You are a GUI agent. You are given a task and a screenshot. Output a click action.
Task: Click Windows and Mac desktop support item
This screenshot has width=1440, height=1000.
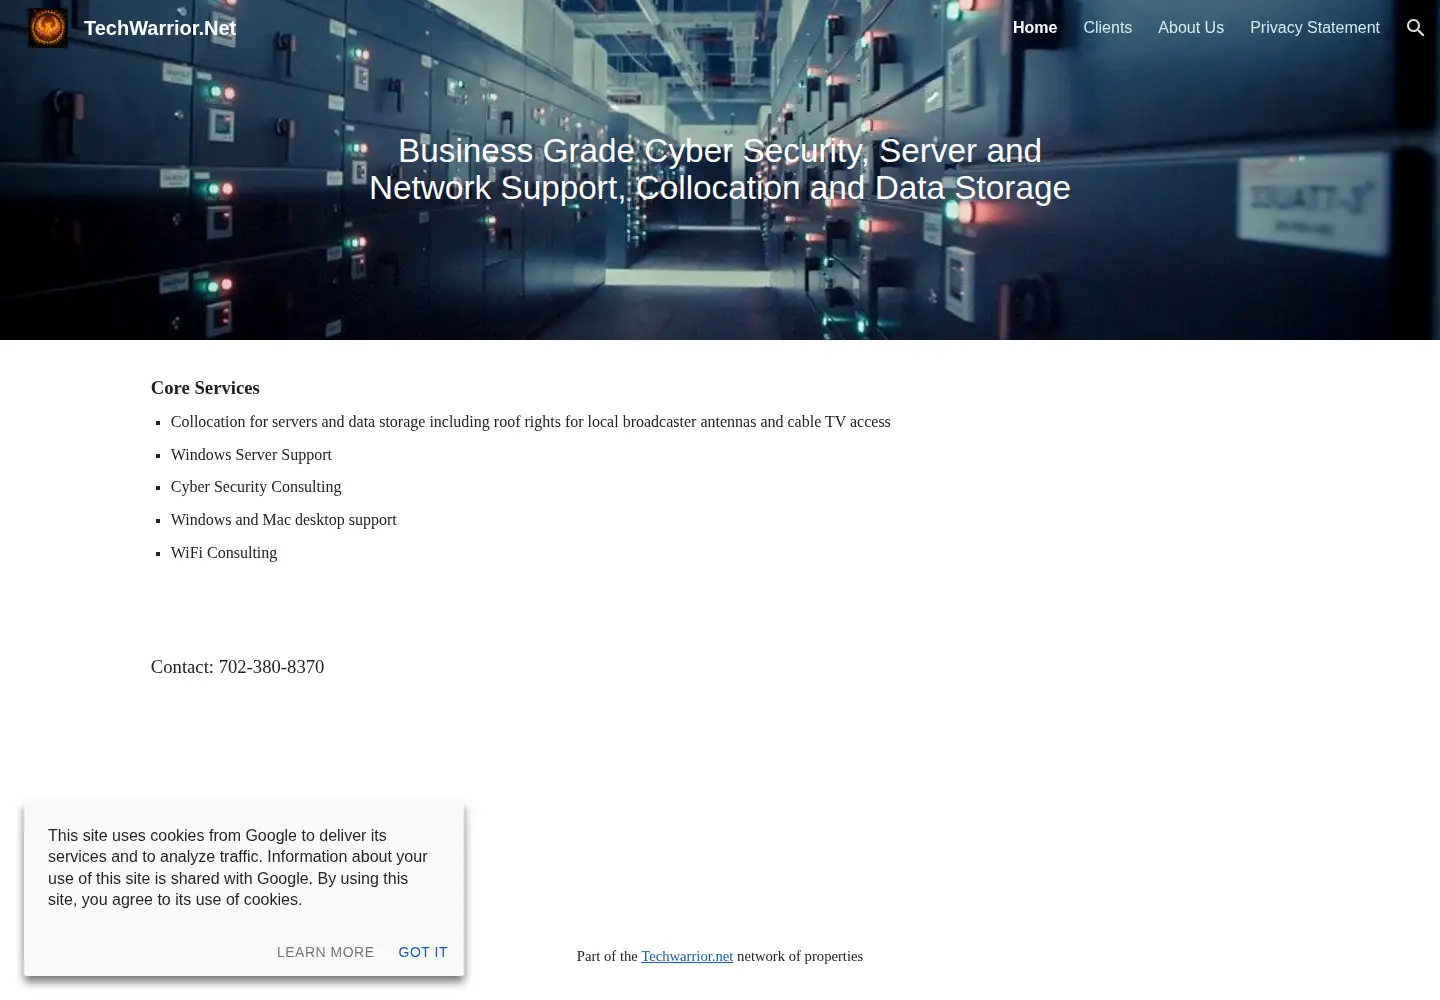283,520
